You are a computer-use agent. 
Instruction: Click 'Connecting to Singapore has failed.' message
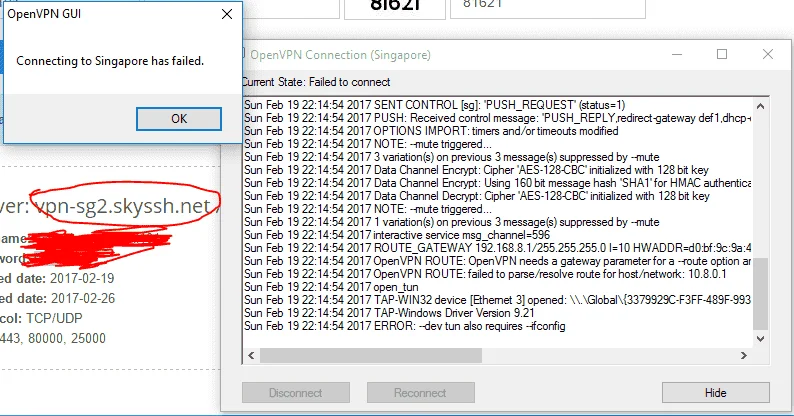tap(110, 61)
